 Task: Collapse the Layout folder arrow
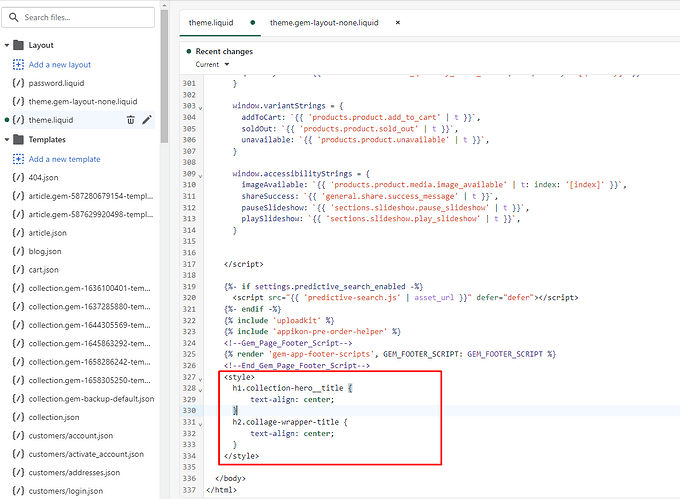(x=6, y=45)
